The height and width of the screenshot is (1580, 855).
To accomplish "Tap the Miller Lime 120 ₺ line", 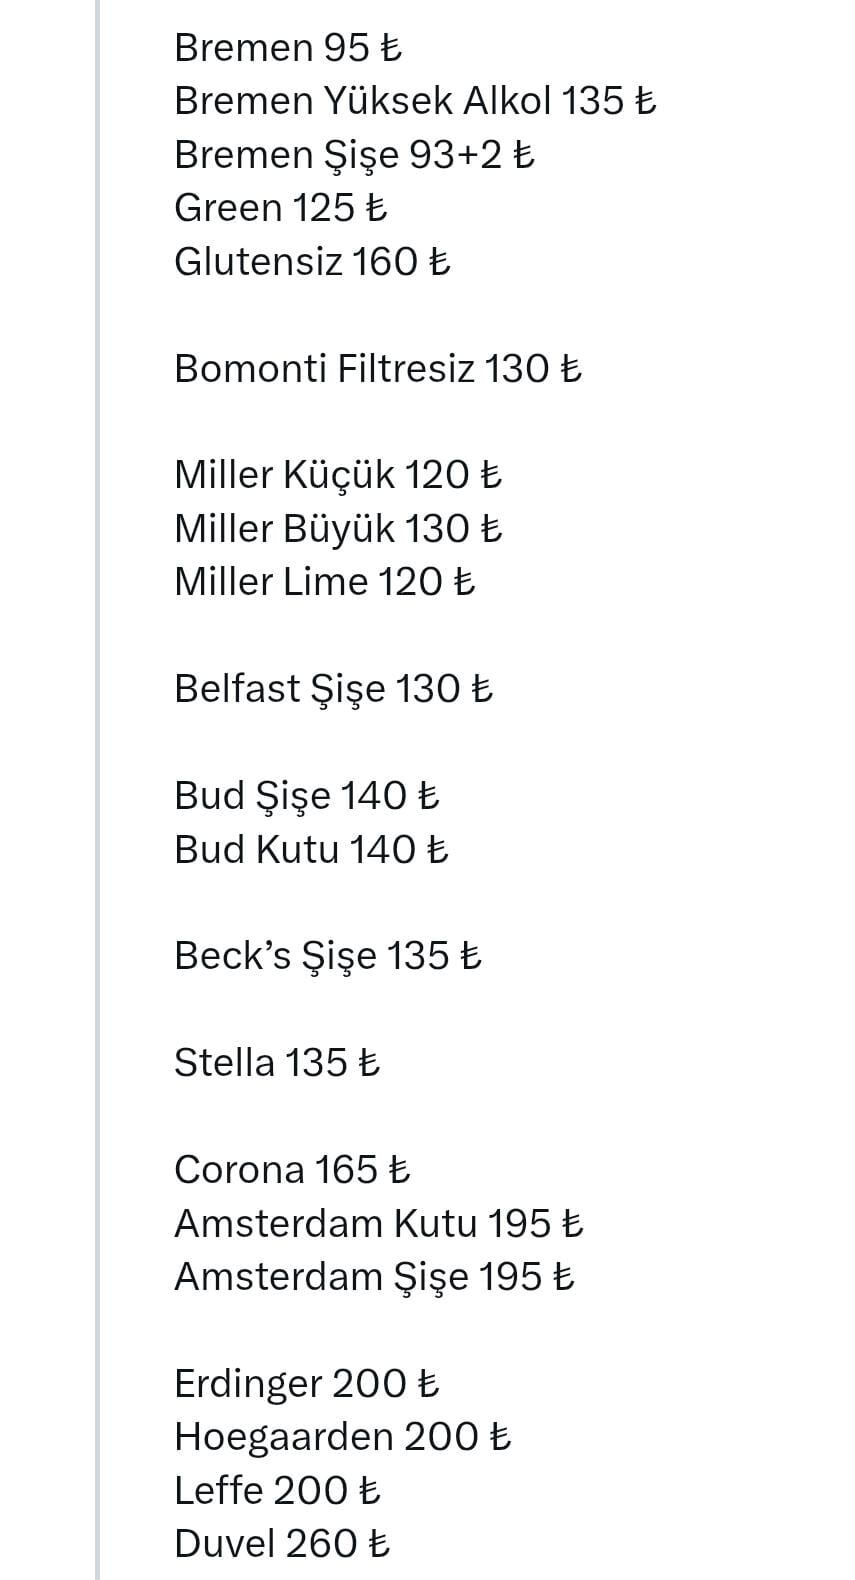I will (x=324, y=582).
